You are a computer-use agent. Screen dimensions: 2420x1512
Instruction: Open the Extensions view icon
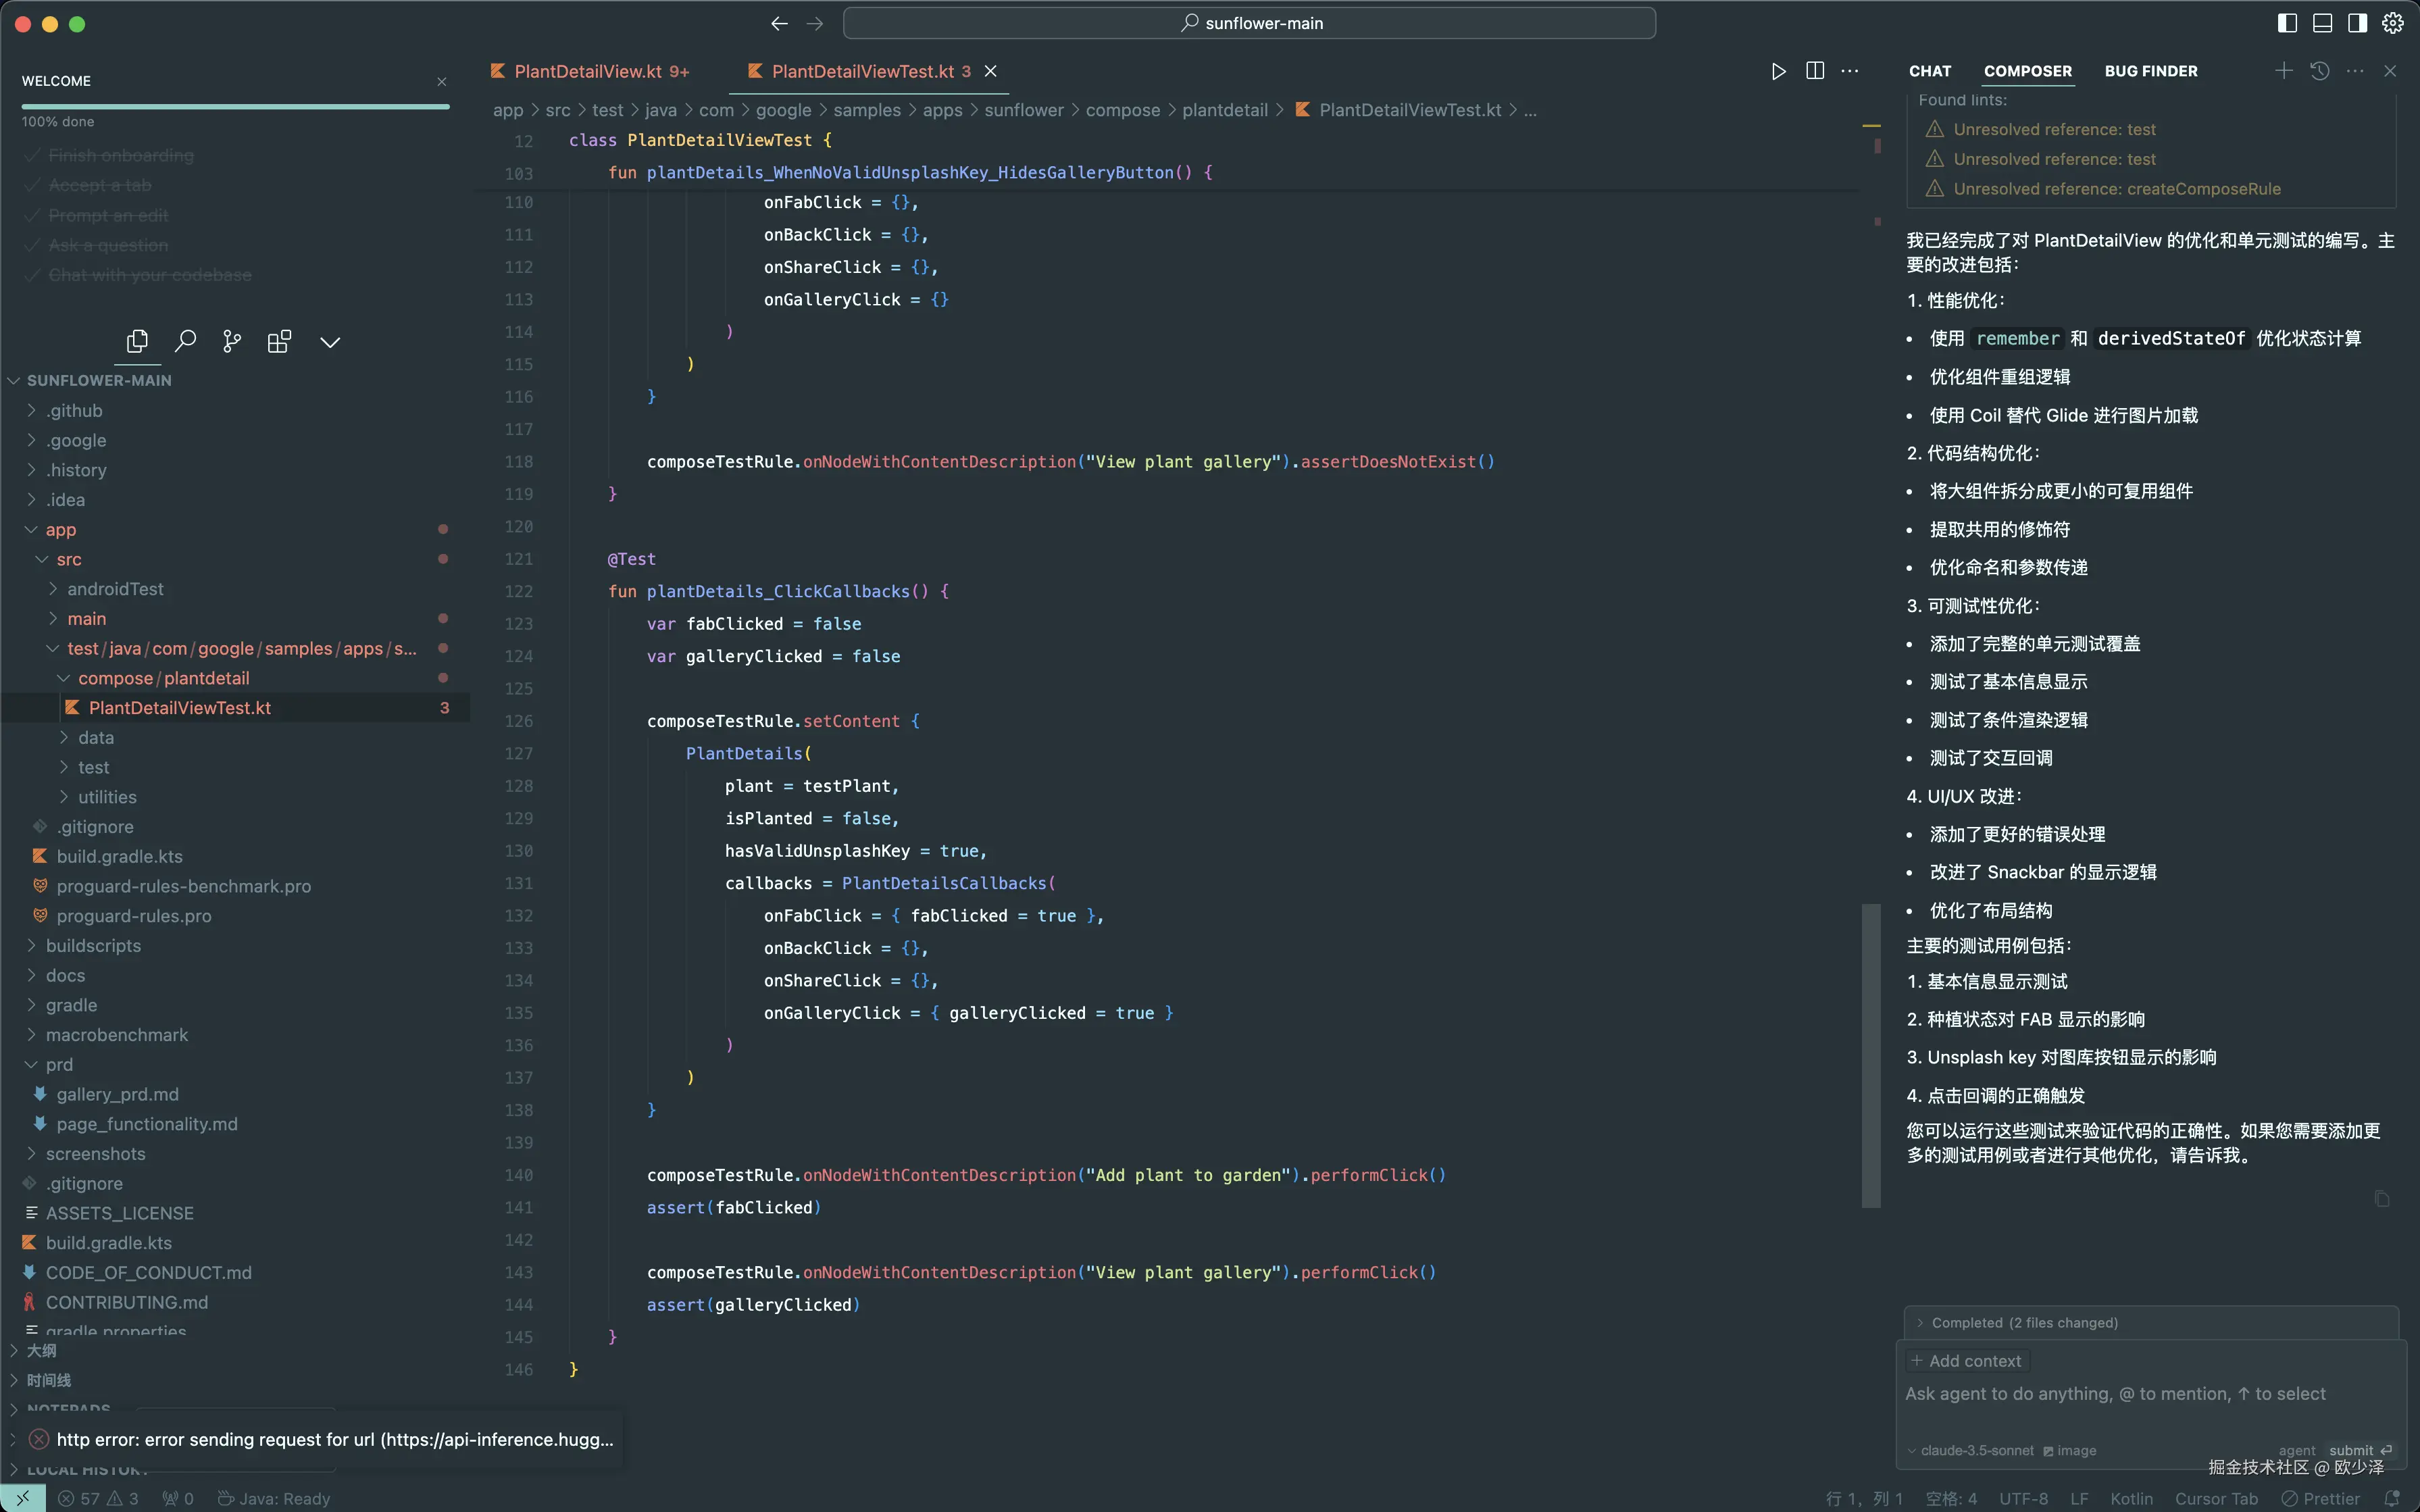[x=279, y=342]
